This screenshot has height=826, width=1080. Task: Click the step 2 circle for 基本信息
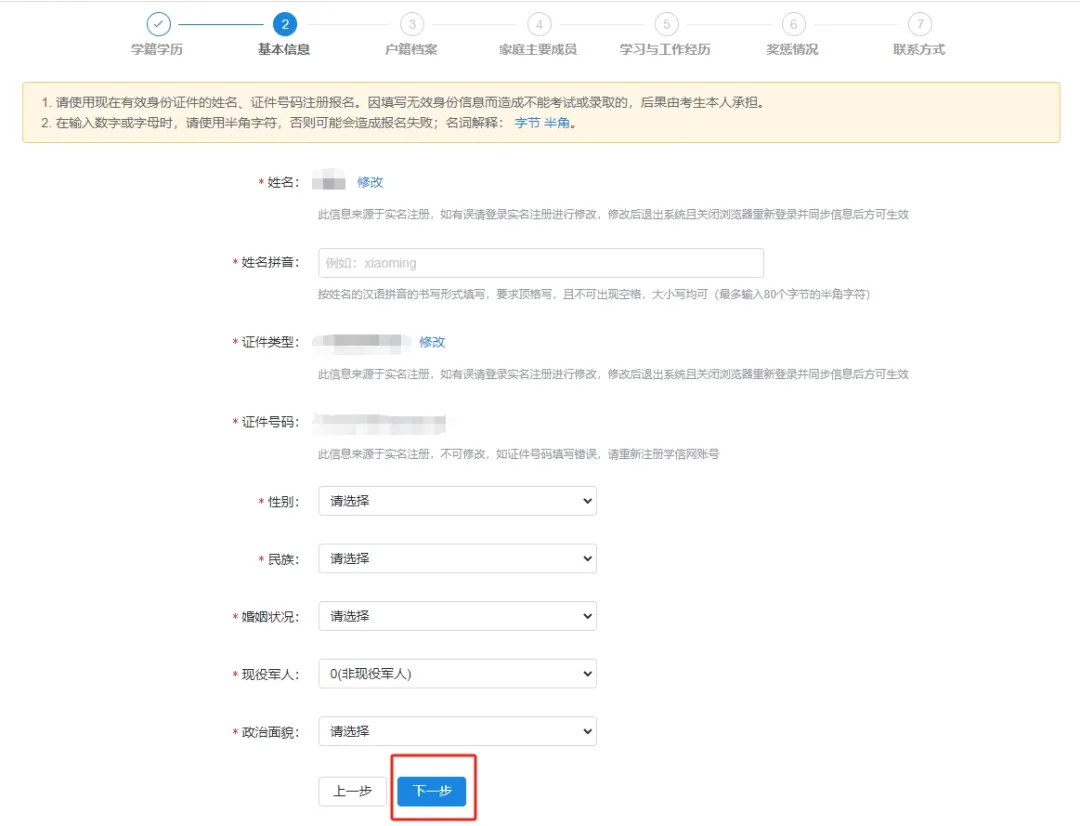[x=285, y=24]
